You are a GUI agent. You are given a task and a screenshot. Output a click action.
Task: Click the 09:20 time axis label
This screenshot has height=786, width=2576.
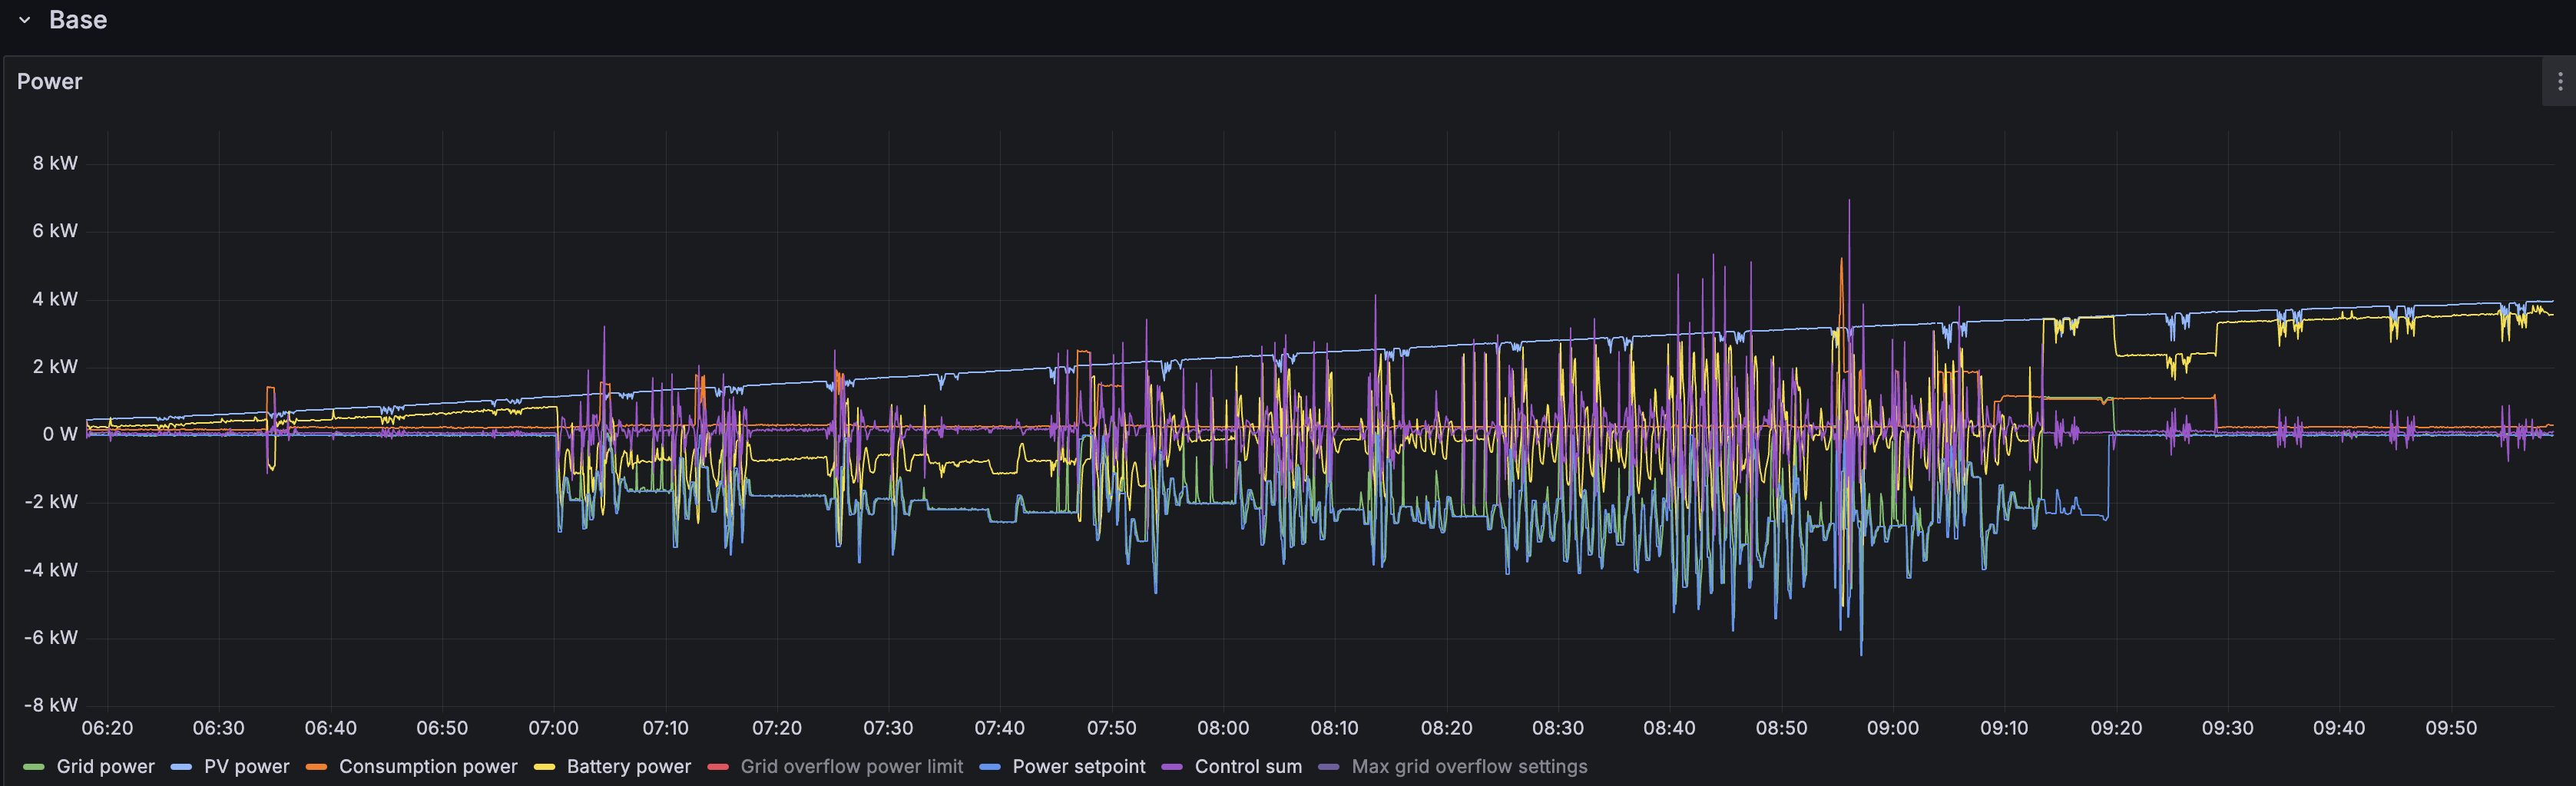(x=2116, y=729)
